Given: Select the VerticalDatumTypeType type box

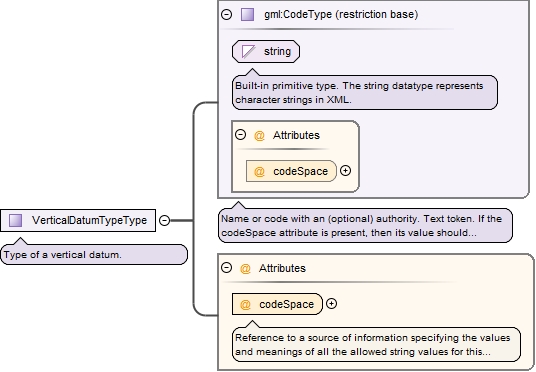Looking at the screenshot, I should 78,221.
